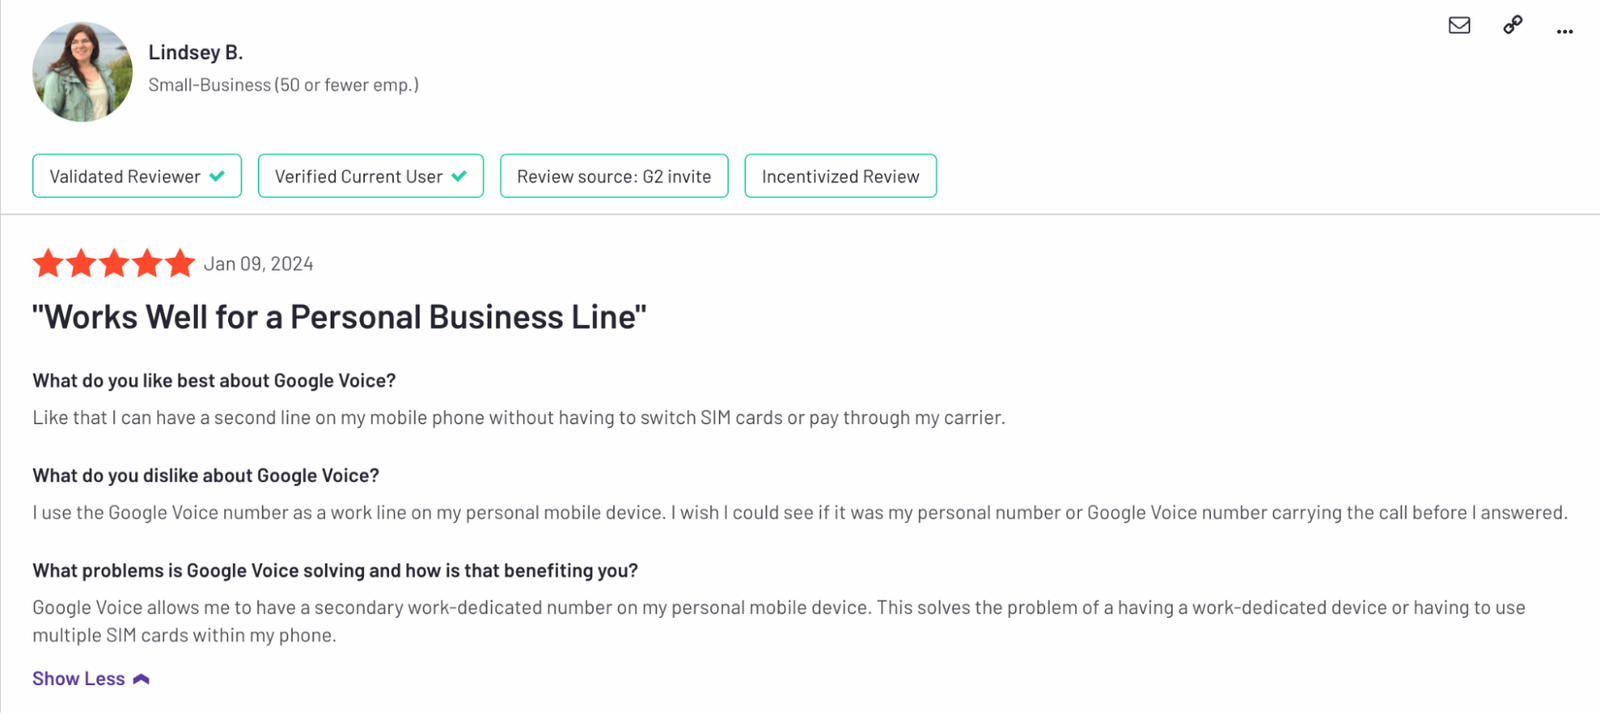Click the Verified Current User badge
Image resolution: width=1600 pixels, height=714 pixels.
coord(371,176)
